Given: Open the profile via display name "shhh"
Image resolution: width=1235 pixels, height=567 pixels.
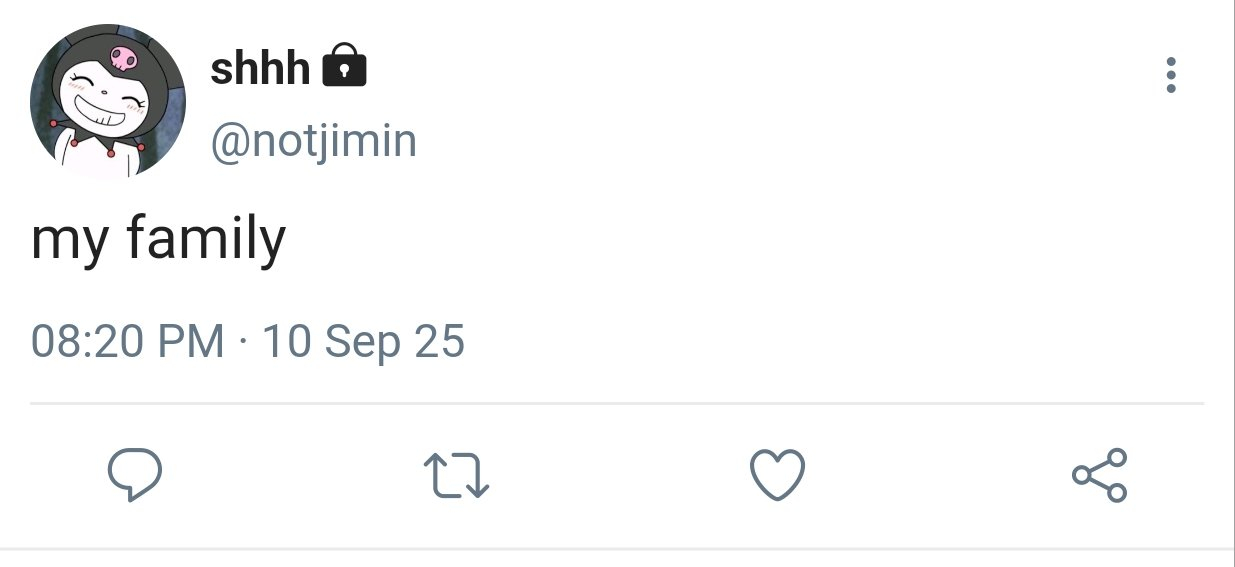Looking at the screenshot, I should 260,68.
